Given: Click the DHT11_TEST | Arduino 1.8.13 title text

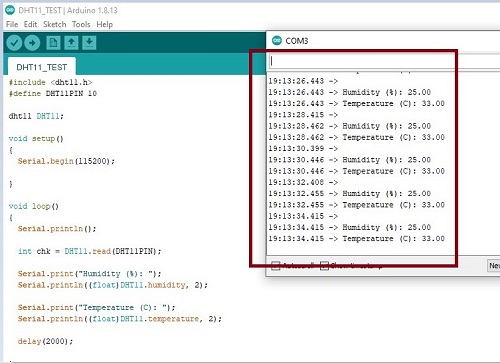Looking at the screenshot, I should point(68,10).
